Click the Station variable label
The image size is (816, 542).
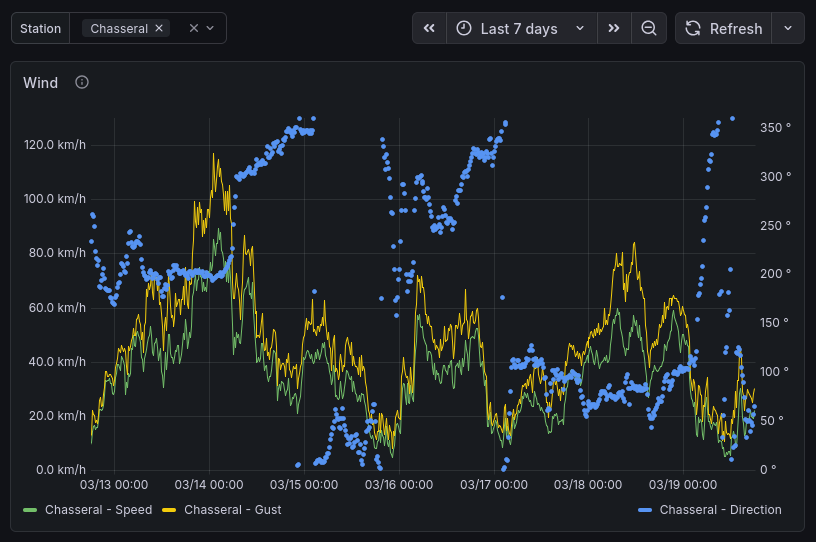point(40,28)
